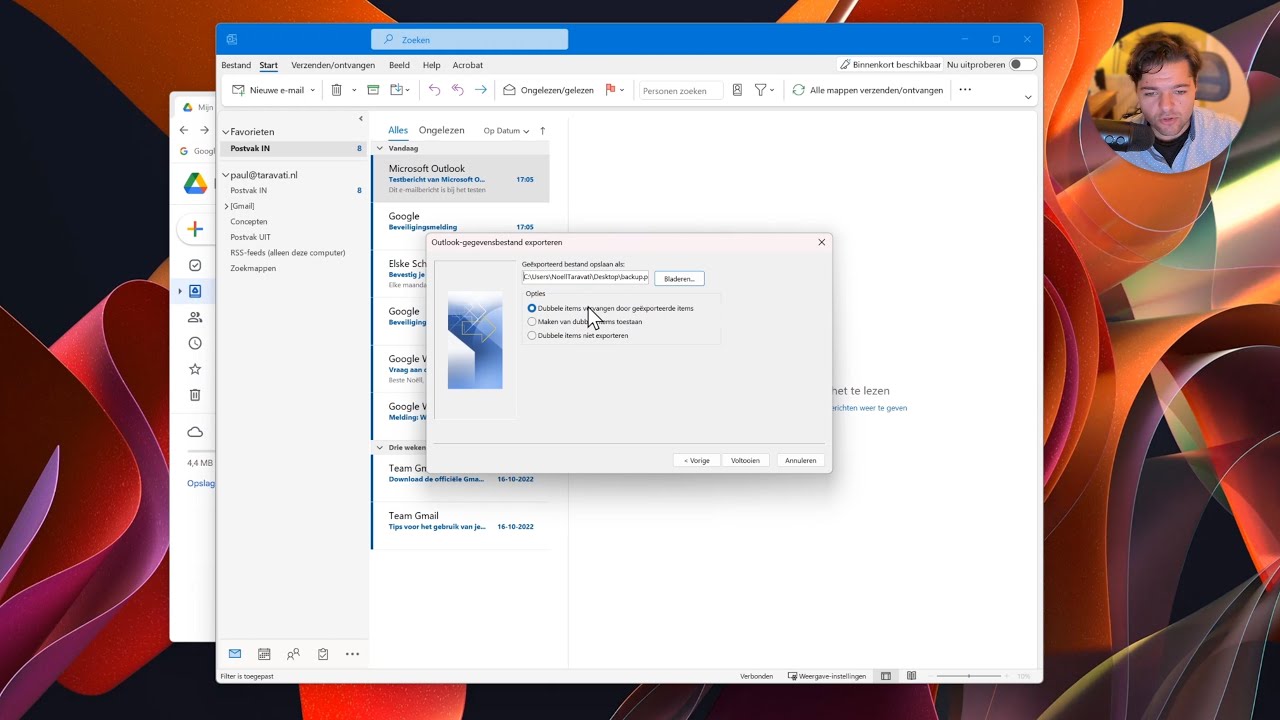Switch to Mail view icon
The image size is (1280, 720).
(x=235, y=654)
